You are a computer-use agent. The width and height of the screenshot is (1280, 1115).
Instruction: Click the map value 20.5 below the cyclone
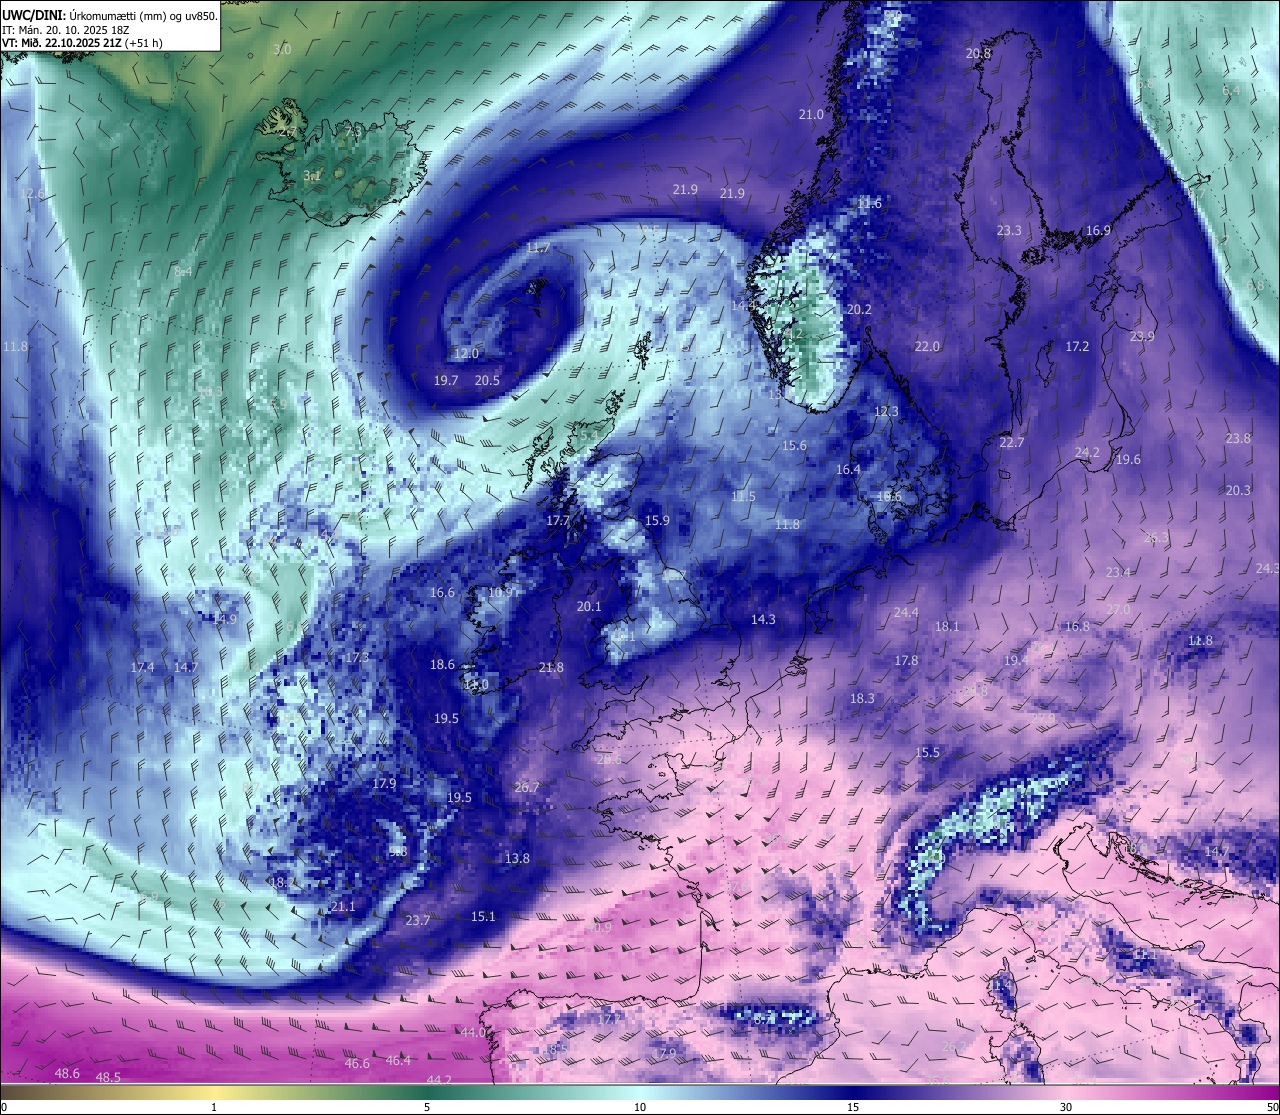(x=487, y=380)
